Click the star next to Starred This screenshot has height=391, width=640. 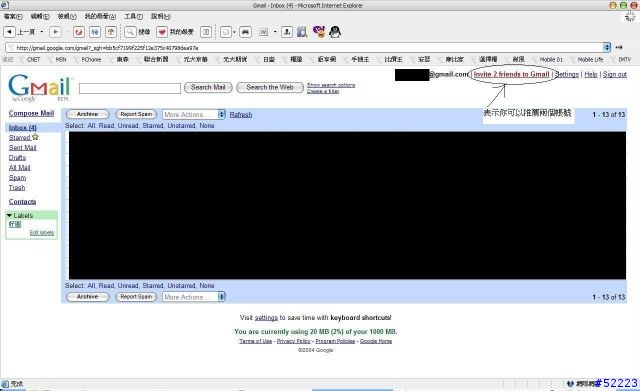[35, 137]
